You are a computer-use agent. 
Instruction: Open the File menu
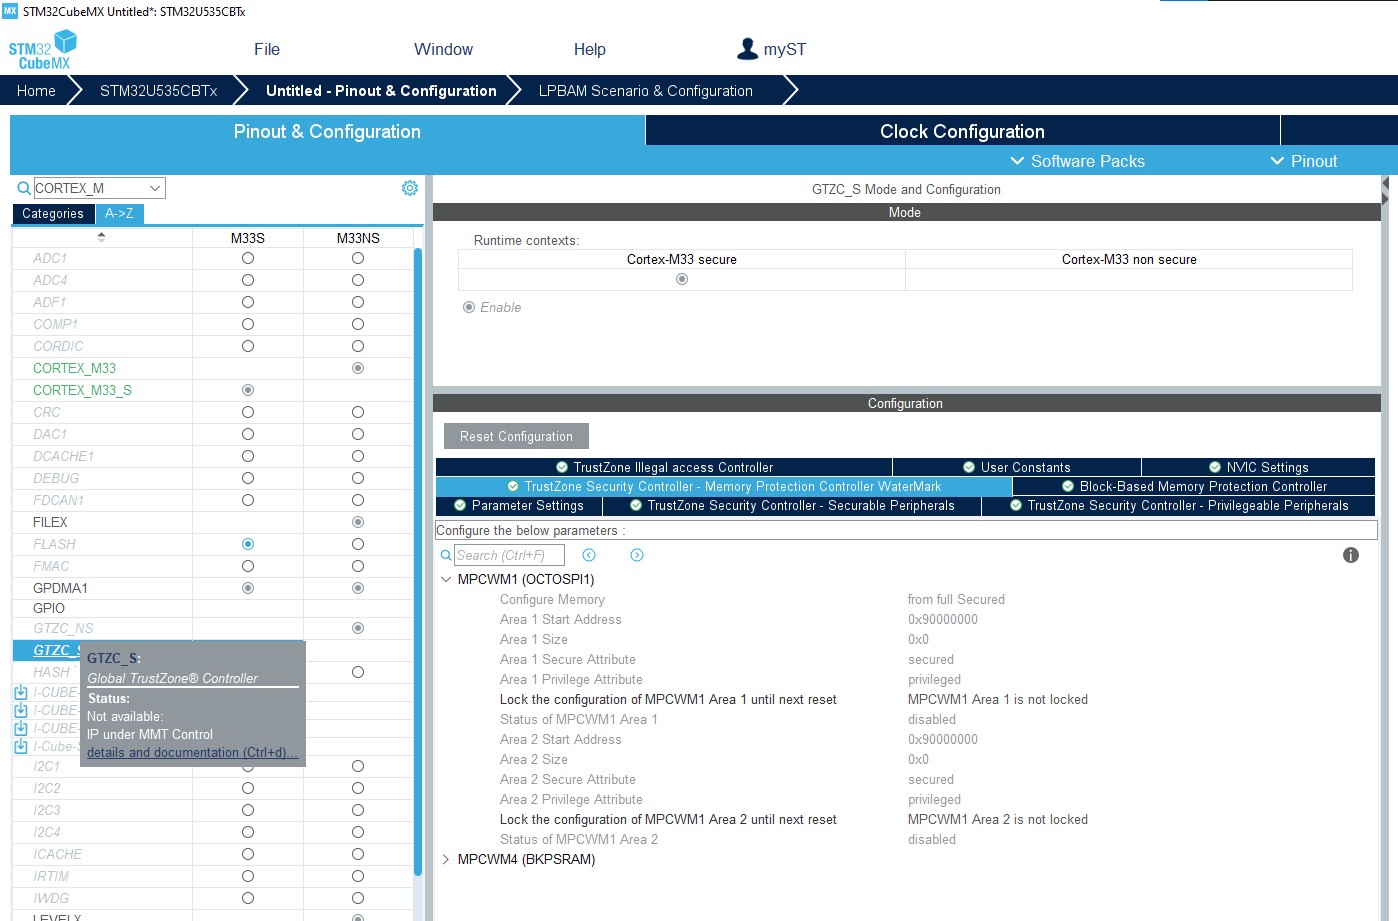tap(267, 49)
